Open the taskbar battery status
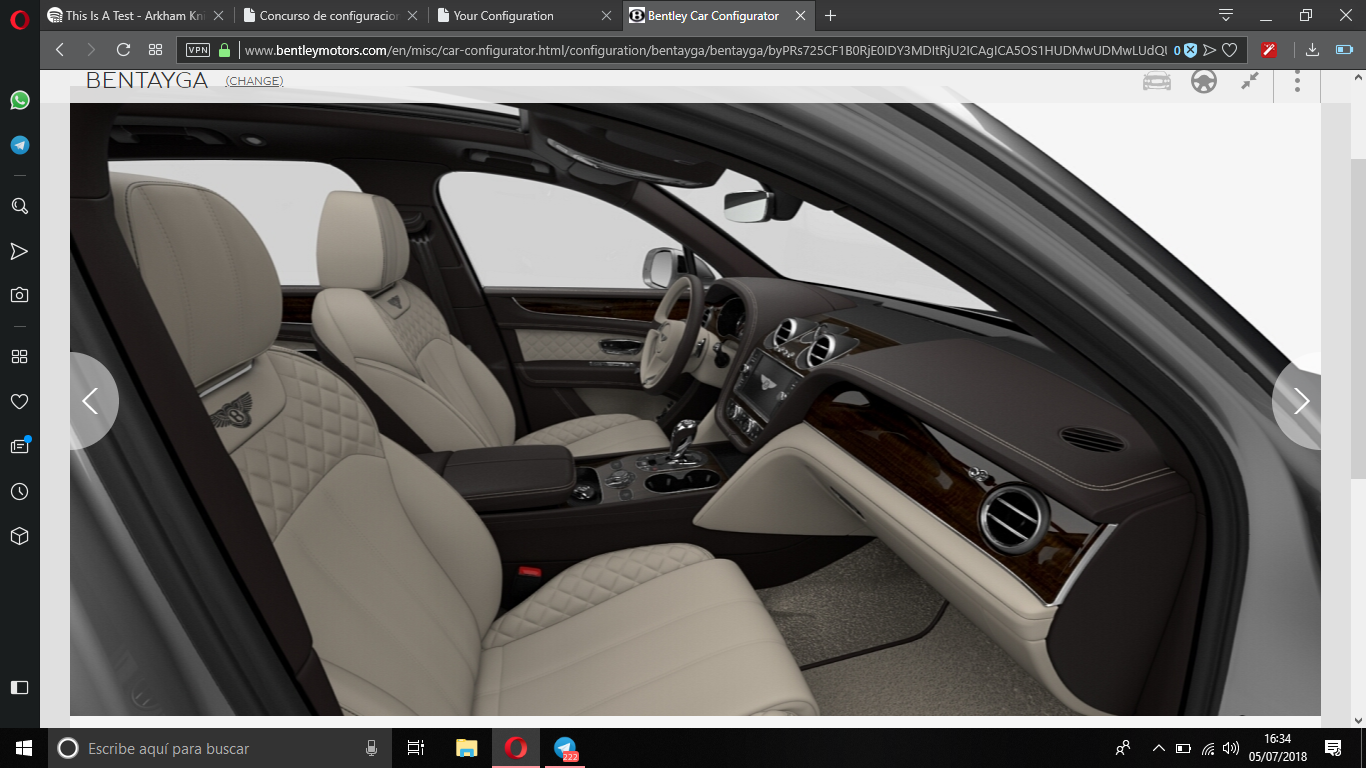Viewport: 1366px width, 768px height. click(x=1183, y=748)
